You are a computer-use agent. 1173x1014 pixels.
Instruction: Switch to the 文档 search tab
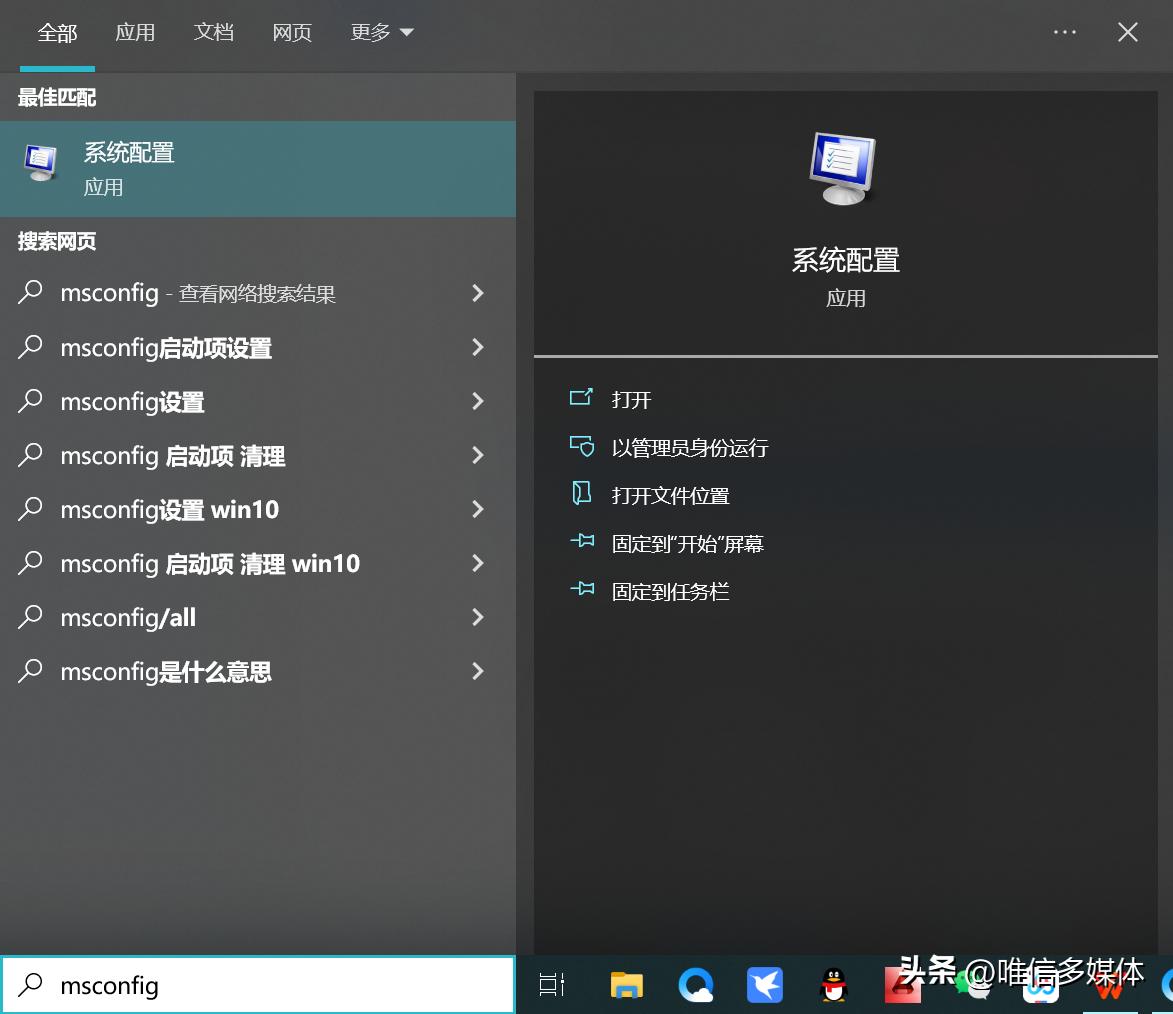pos(213,32)
